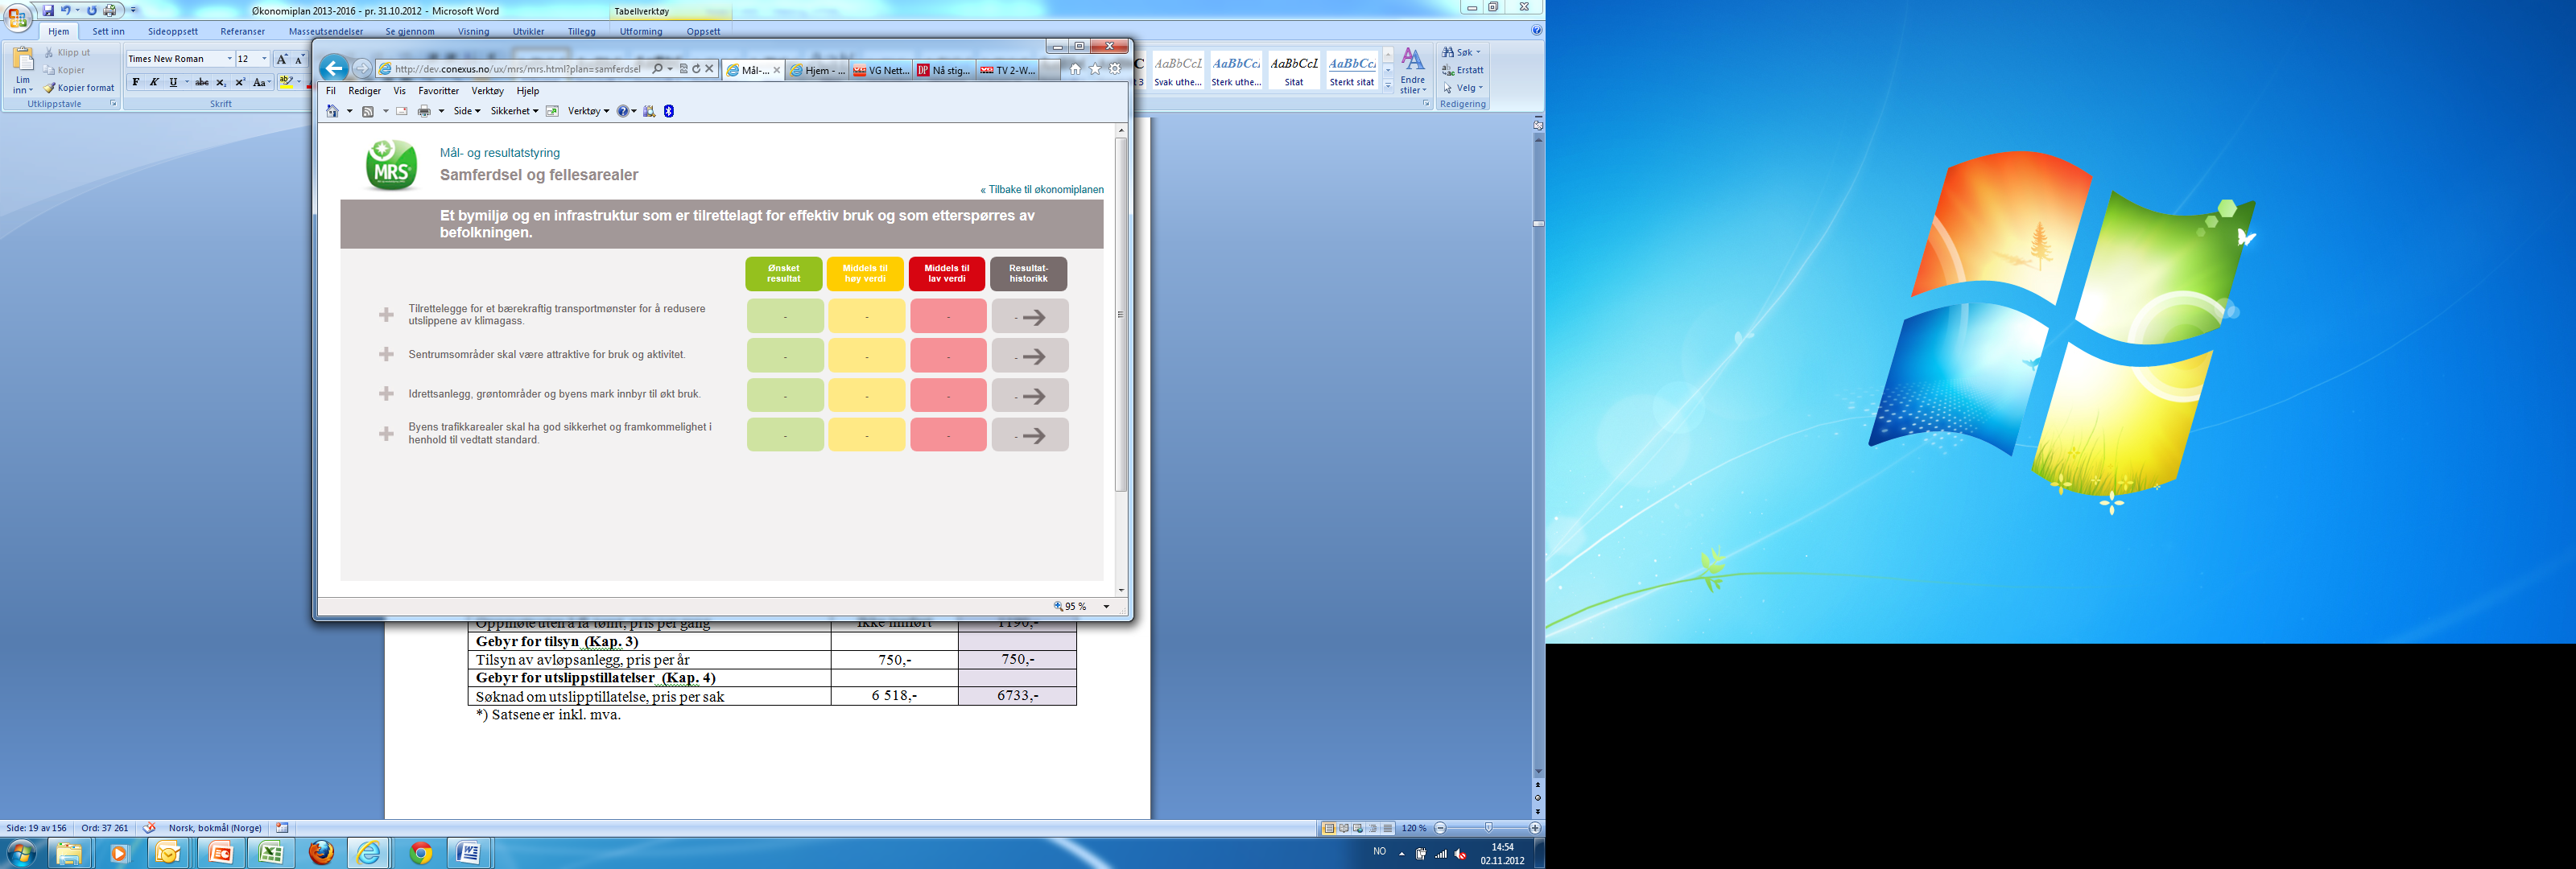The height and width of the screenshot is (869, 2576).
Task: Select Kopier format painter in Word
Action: point(79,88)
